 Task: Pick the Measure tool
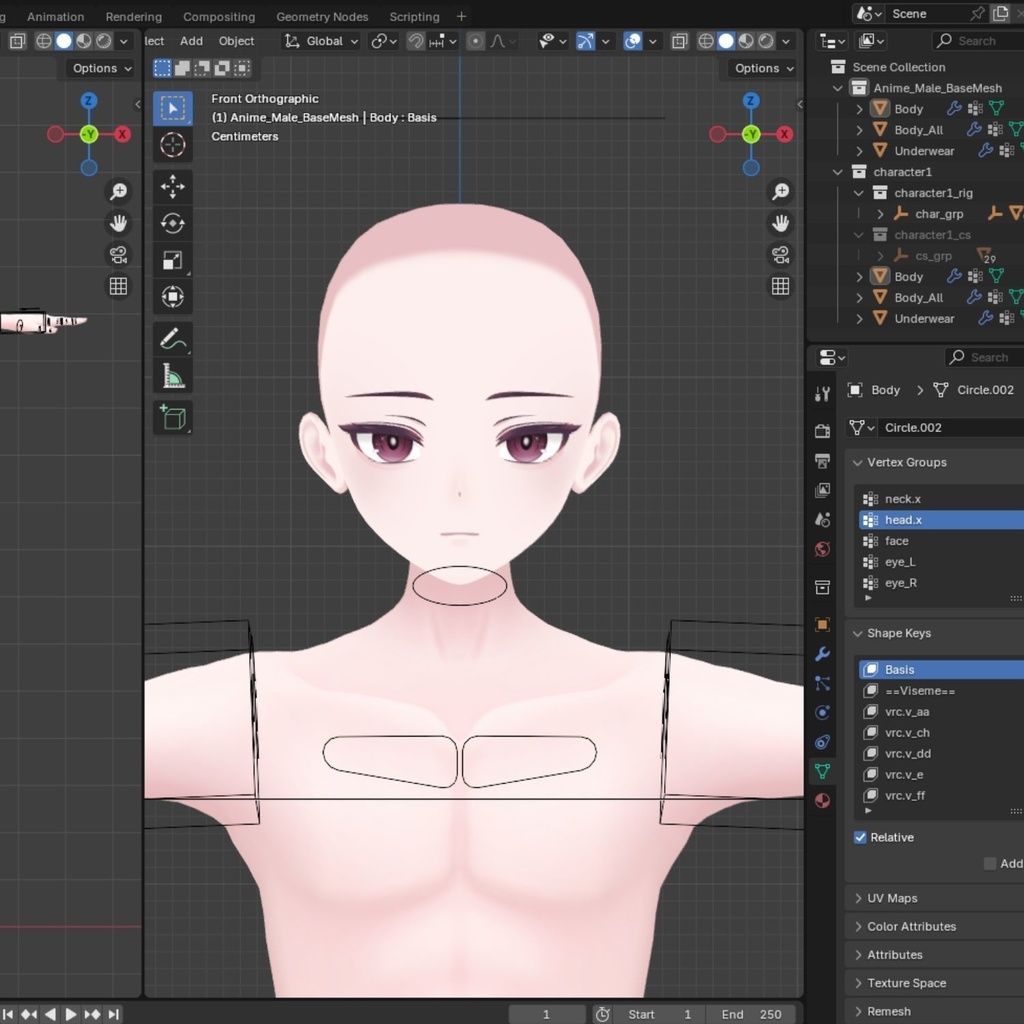click(173, 378)
